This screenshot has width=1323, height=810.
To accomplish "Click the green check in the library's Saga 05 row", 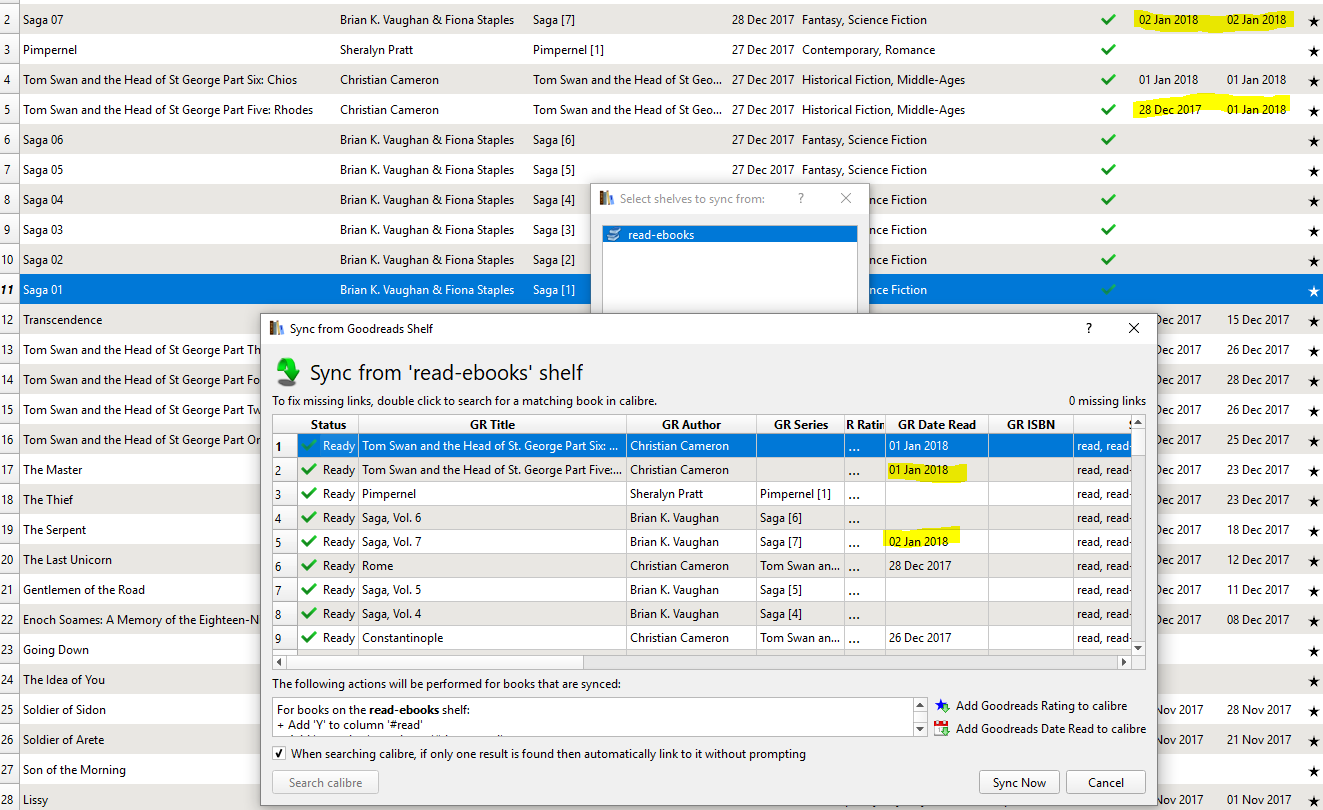I will pos(1107,170).
